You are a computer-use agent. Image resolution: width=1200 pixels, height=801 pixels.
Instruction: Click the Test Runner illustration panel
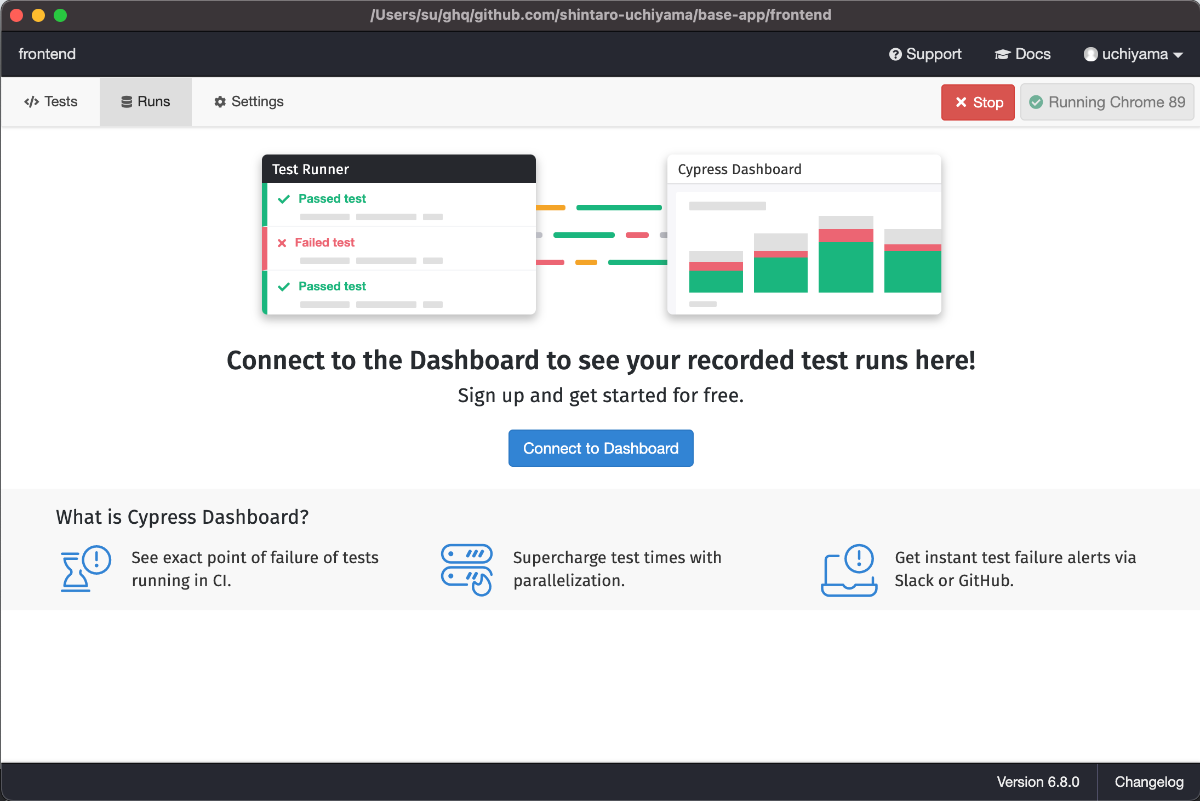pyautogui.click(x=399, y=235)
